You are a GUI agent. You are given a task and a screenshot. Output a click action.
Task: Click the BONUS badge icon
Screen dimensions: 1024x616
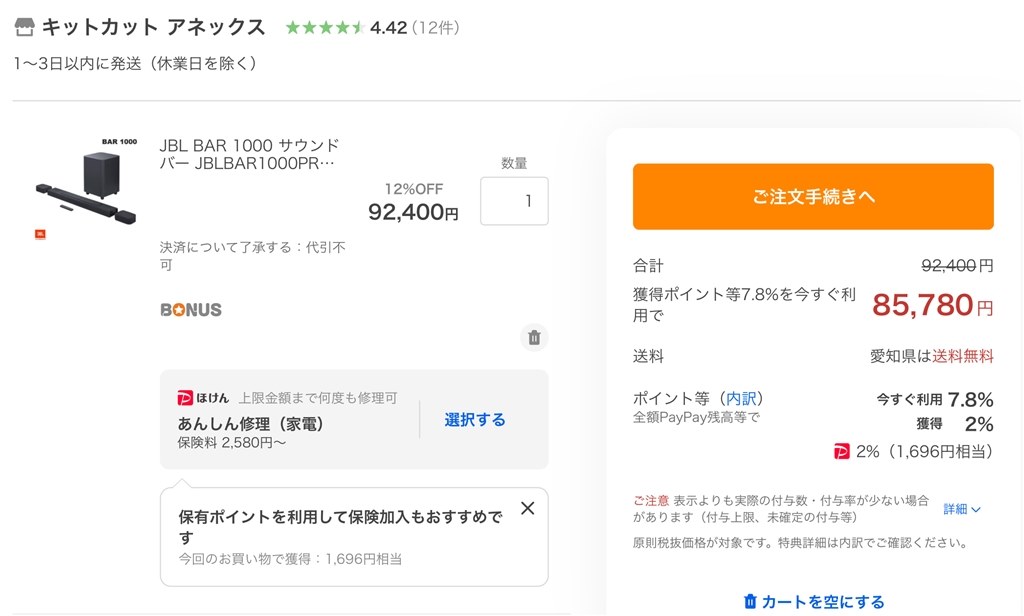click(x=191, y=310)
